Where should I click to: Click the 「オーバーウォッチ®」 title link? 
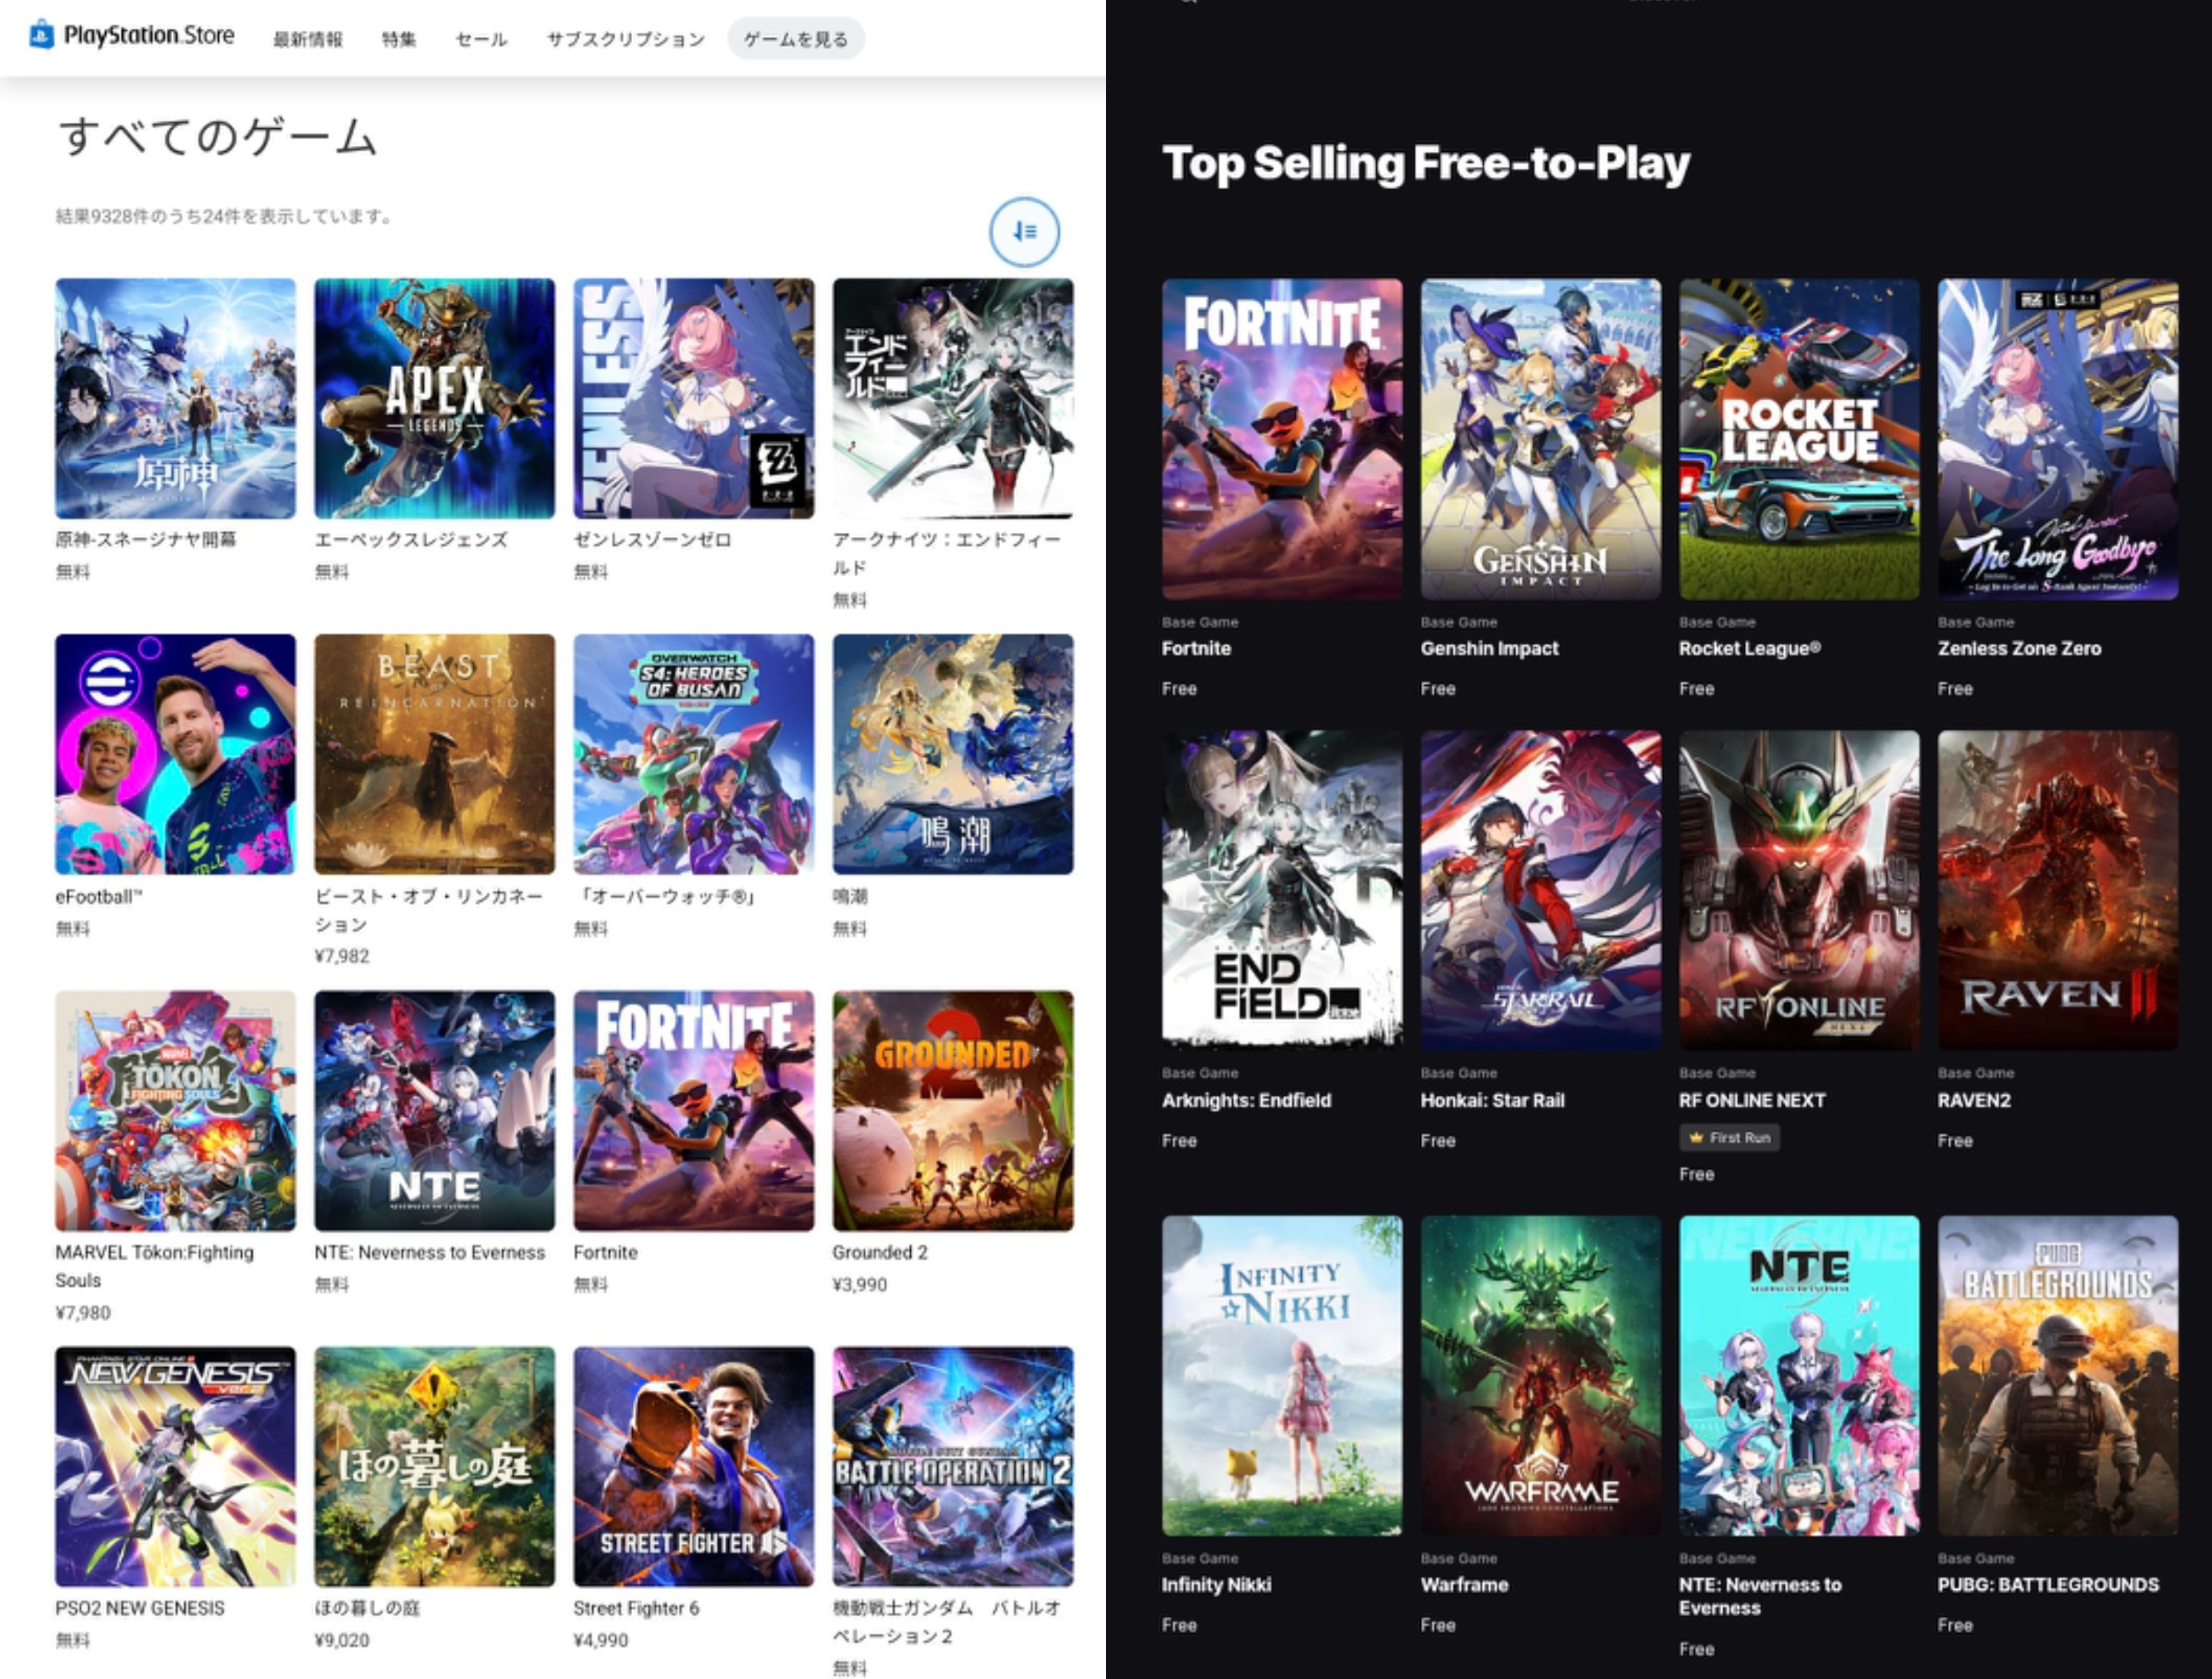point(666,897)
